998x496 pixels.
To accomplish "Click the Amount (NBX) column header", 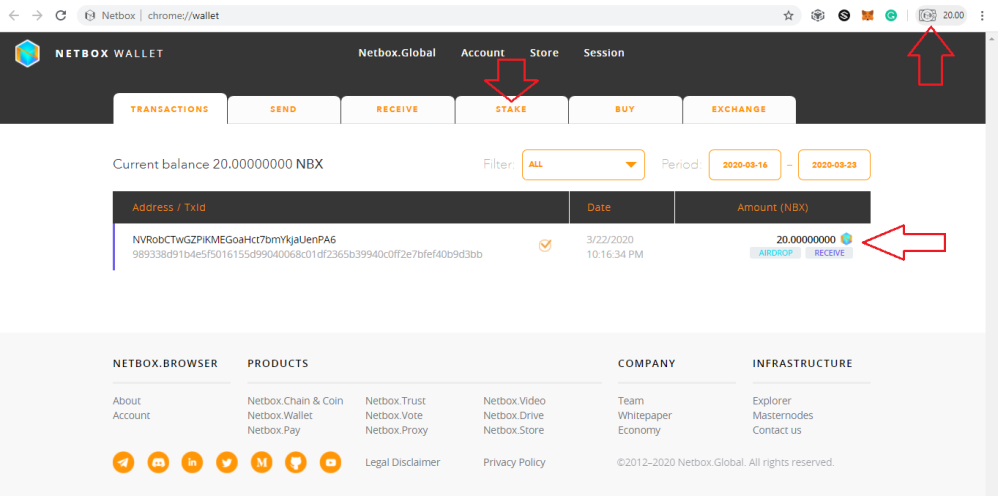I will [x=773, y=208].
